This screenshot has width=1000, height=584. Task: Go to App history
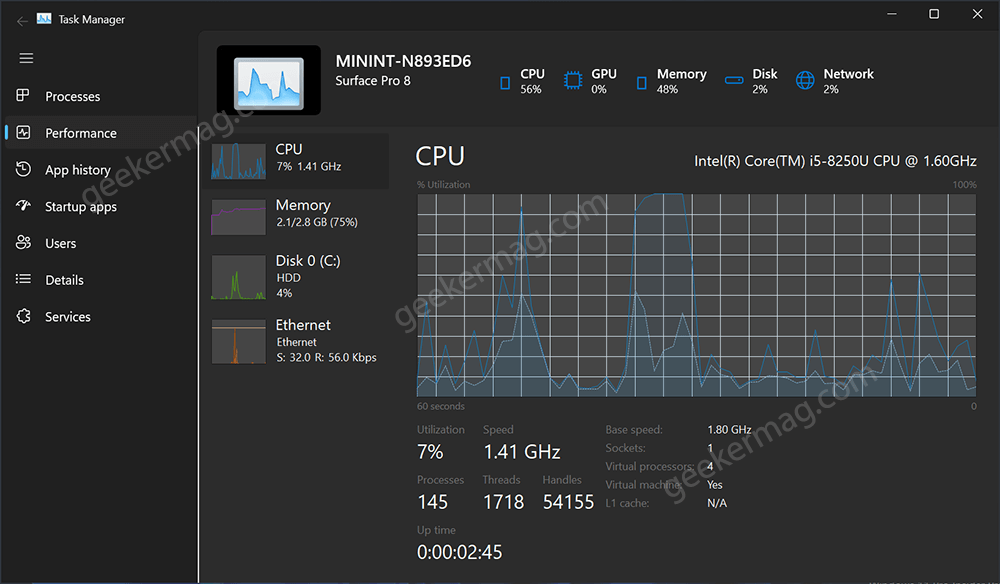101,170
